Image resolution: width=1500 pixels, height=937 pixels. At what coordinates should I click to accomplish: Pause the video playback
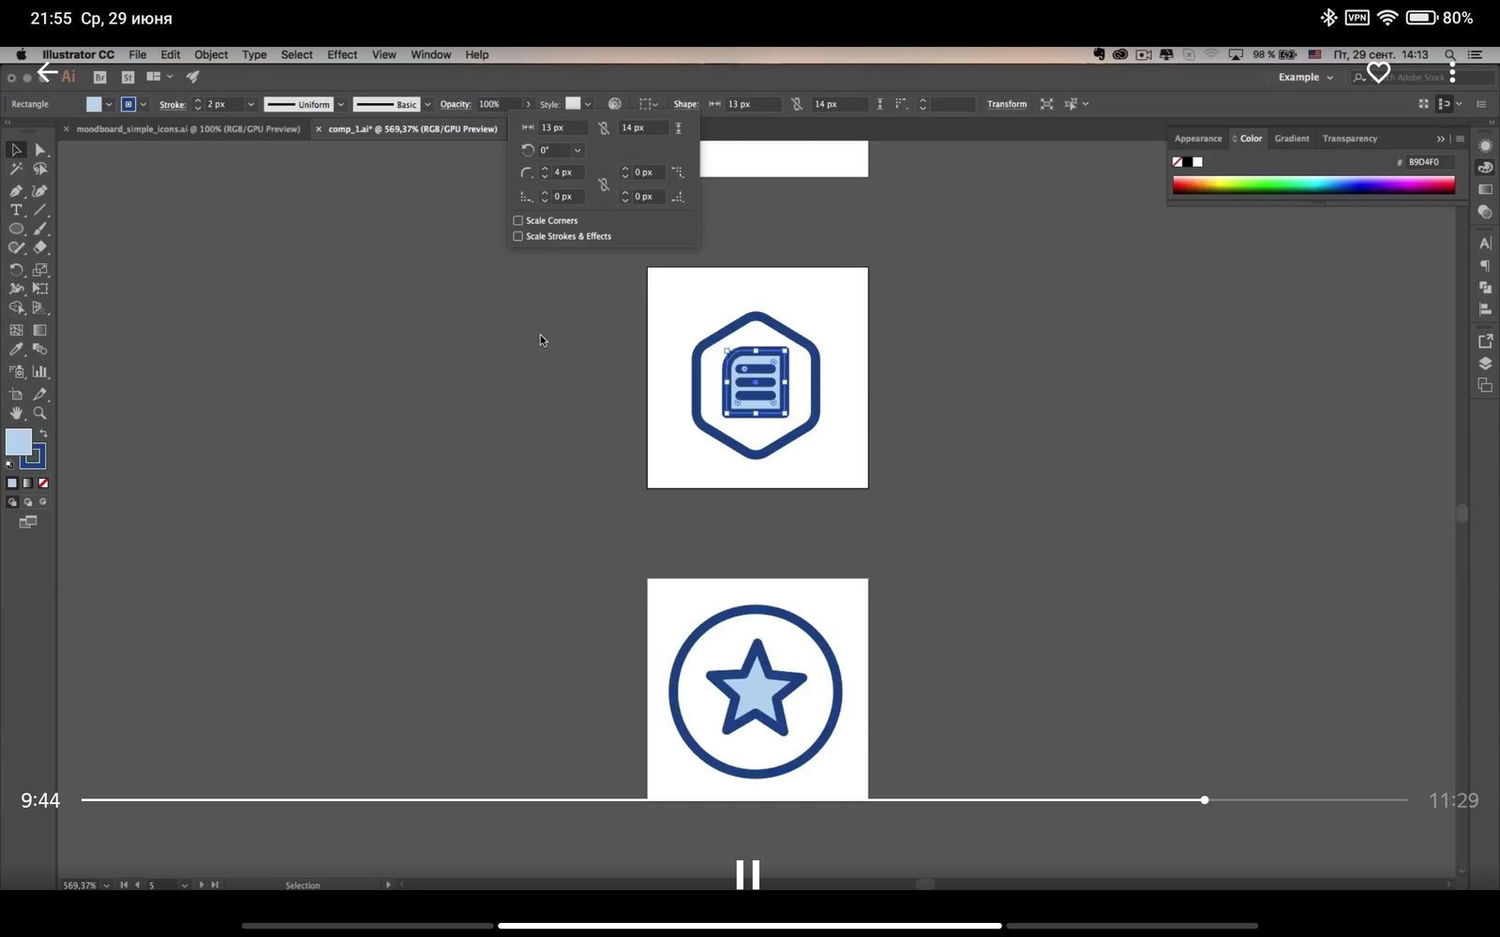tap(748, 875)
